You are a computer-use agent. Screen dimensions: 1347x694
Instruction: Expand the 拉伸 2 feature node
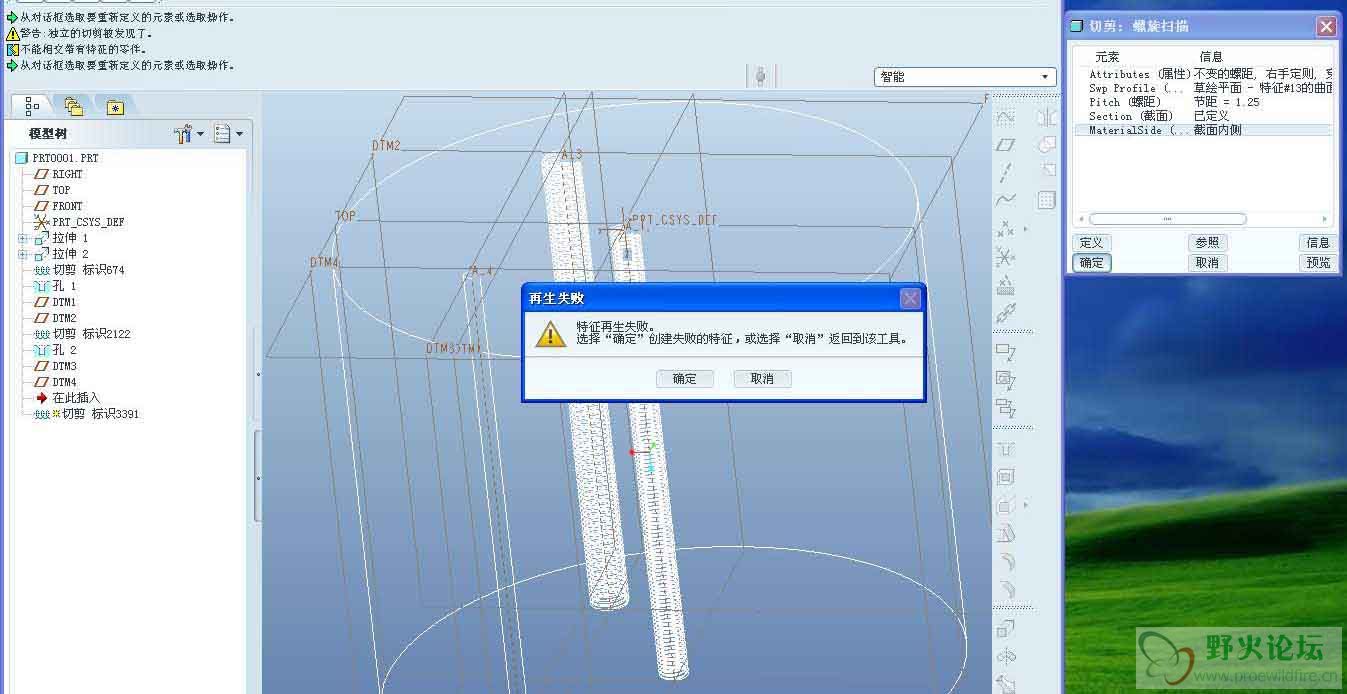[23, 254]
